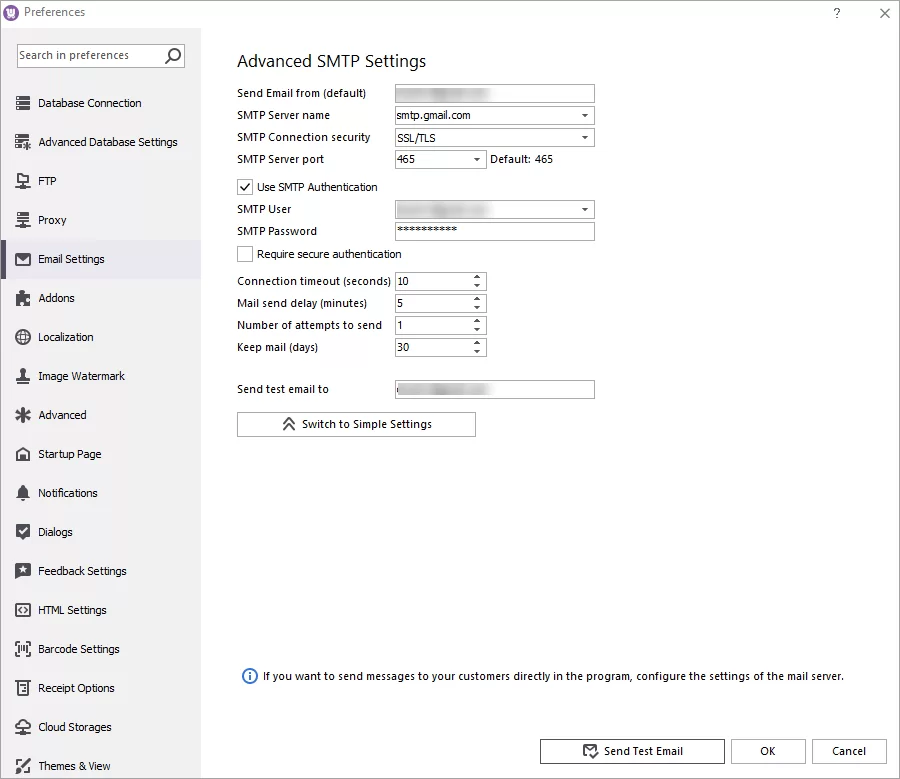
Task: Click the Addons puzzle piece icon
Action: point(23,298)
